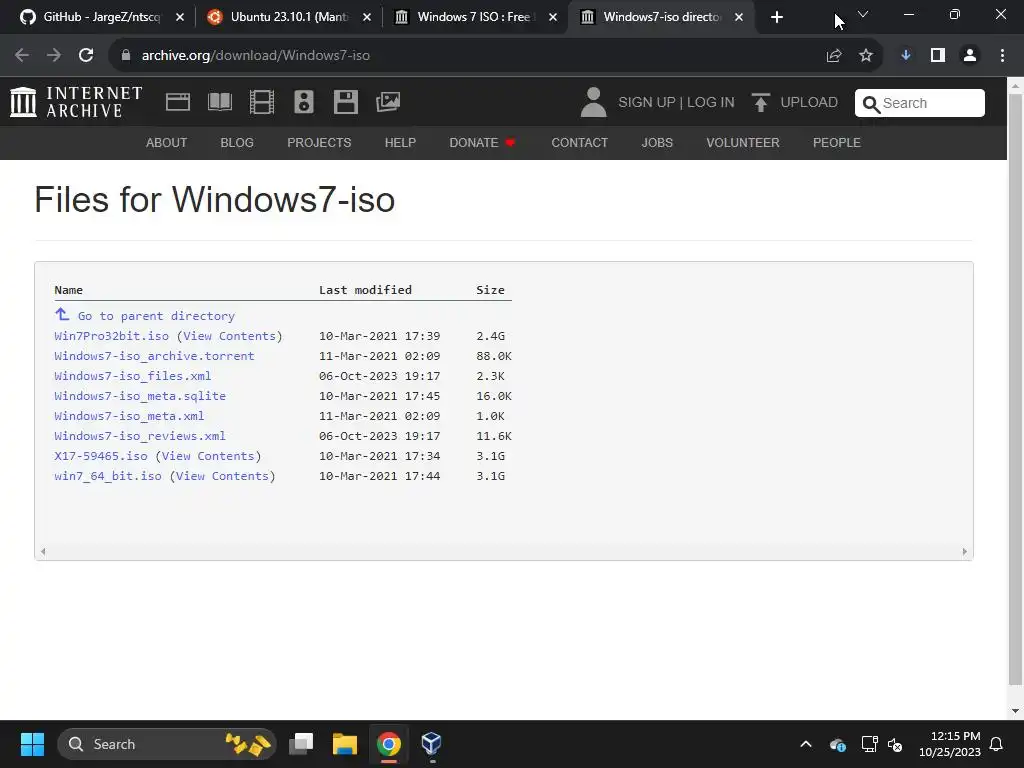Open Chrome three-dot menu
1024x768 pixels.
(x=1002, y=56)
